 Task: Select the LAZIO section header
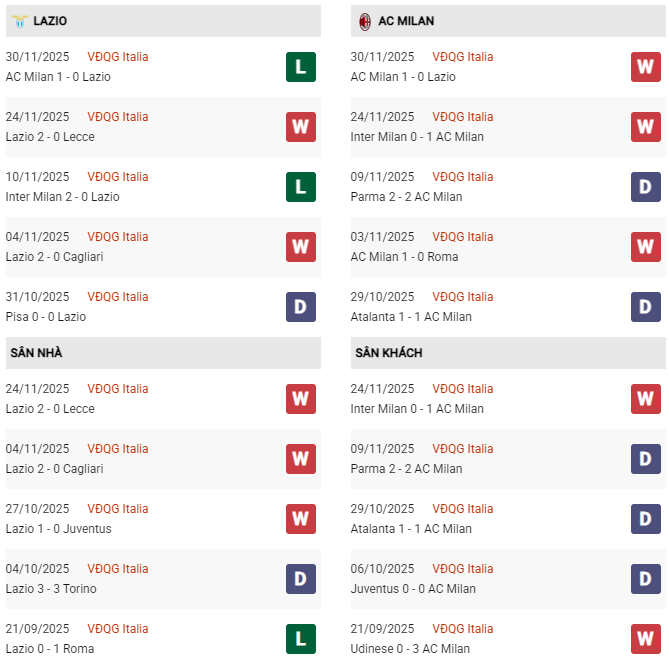coord(50,21)
